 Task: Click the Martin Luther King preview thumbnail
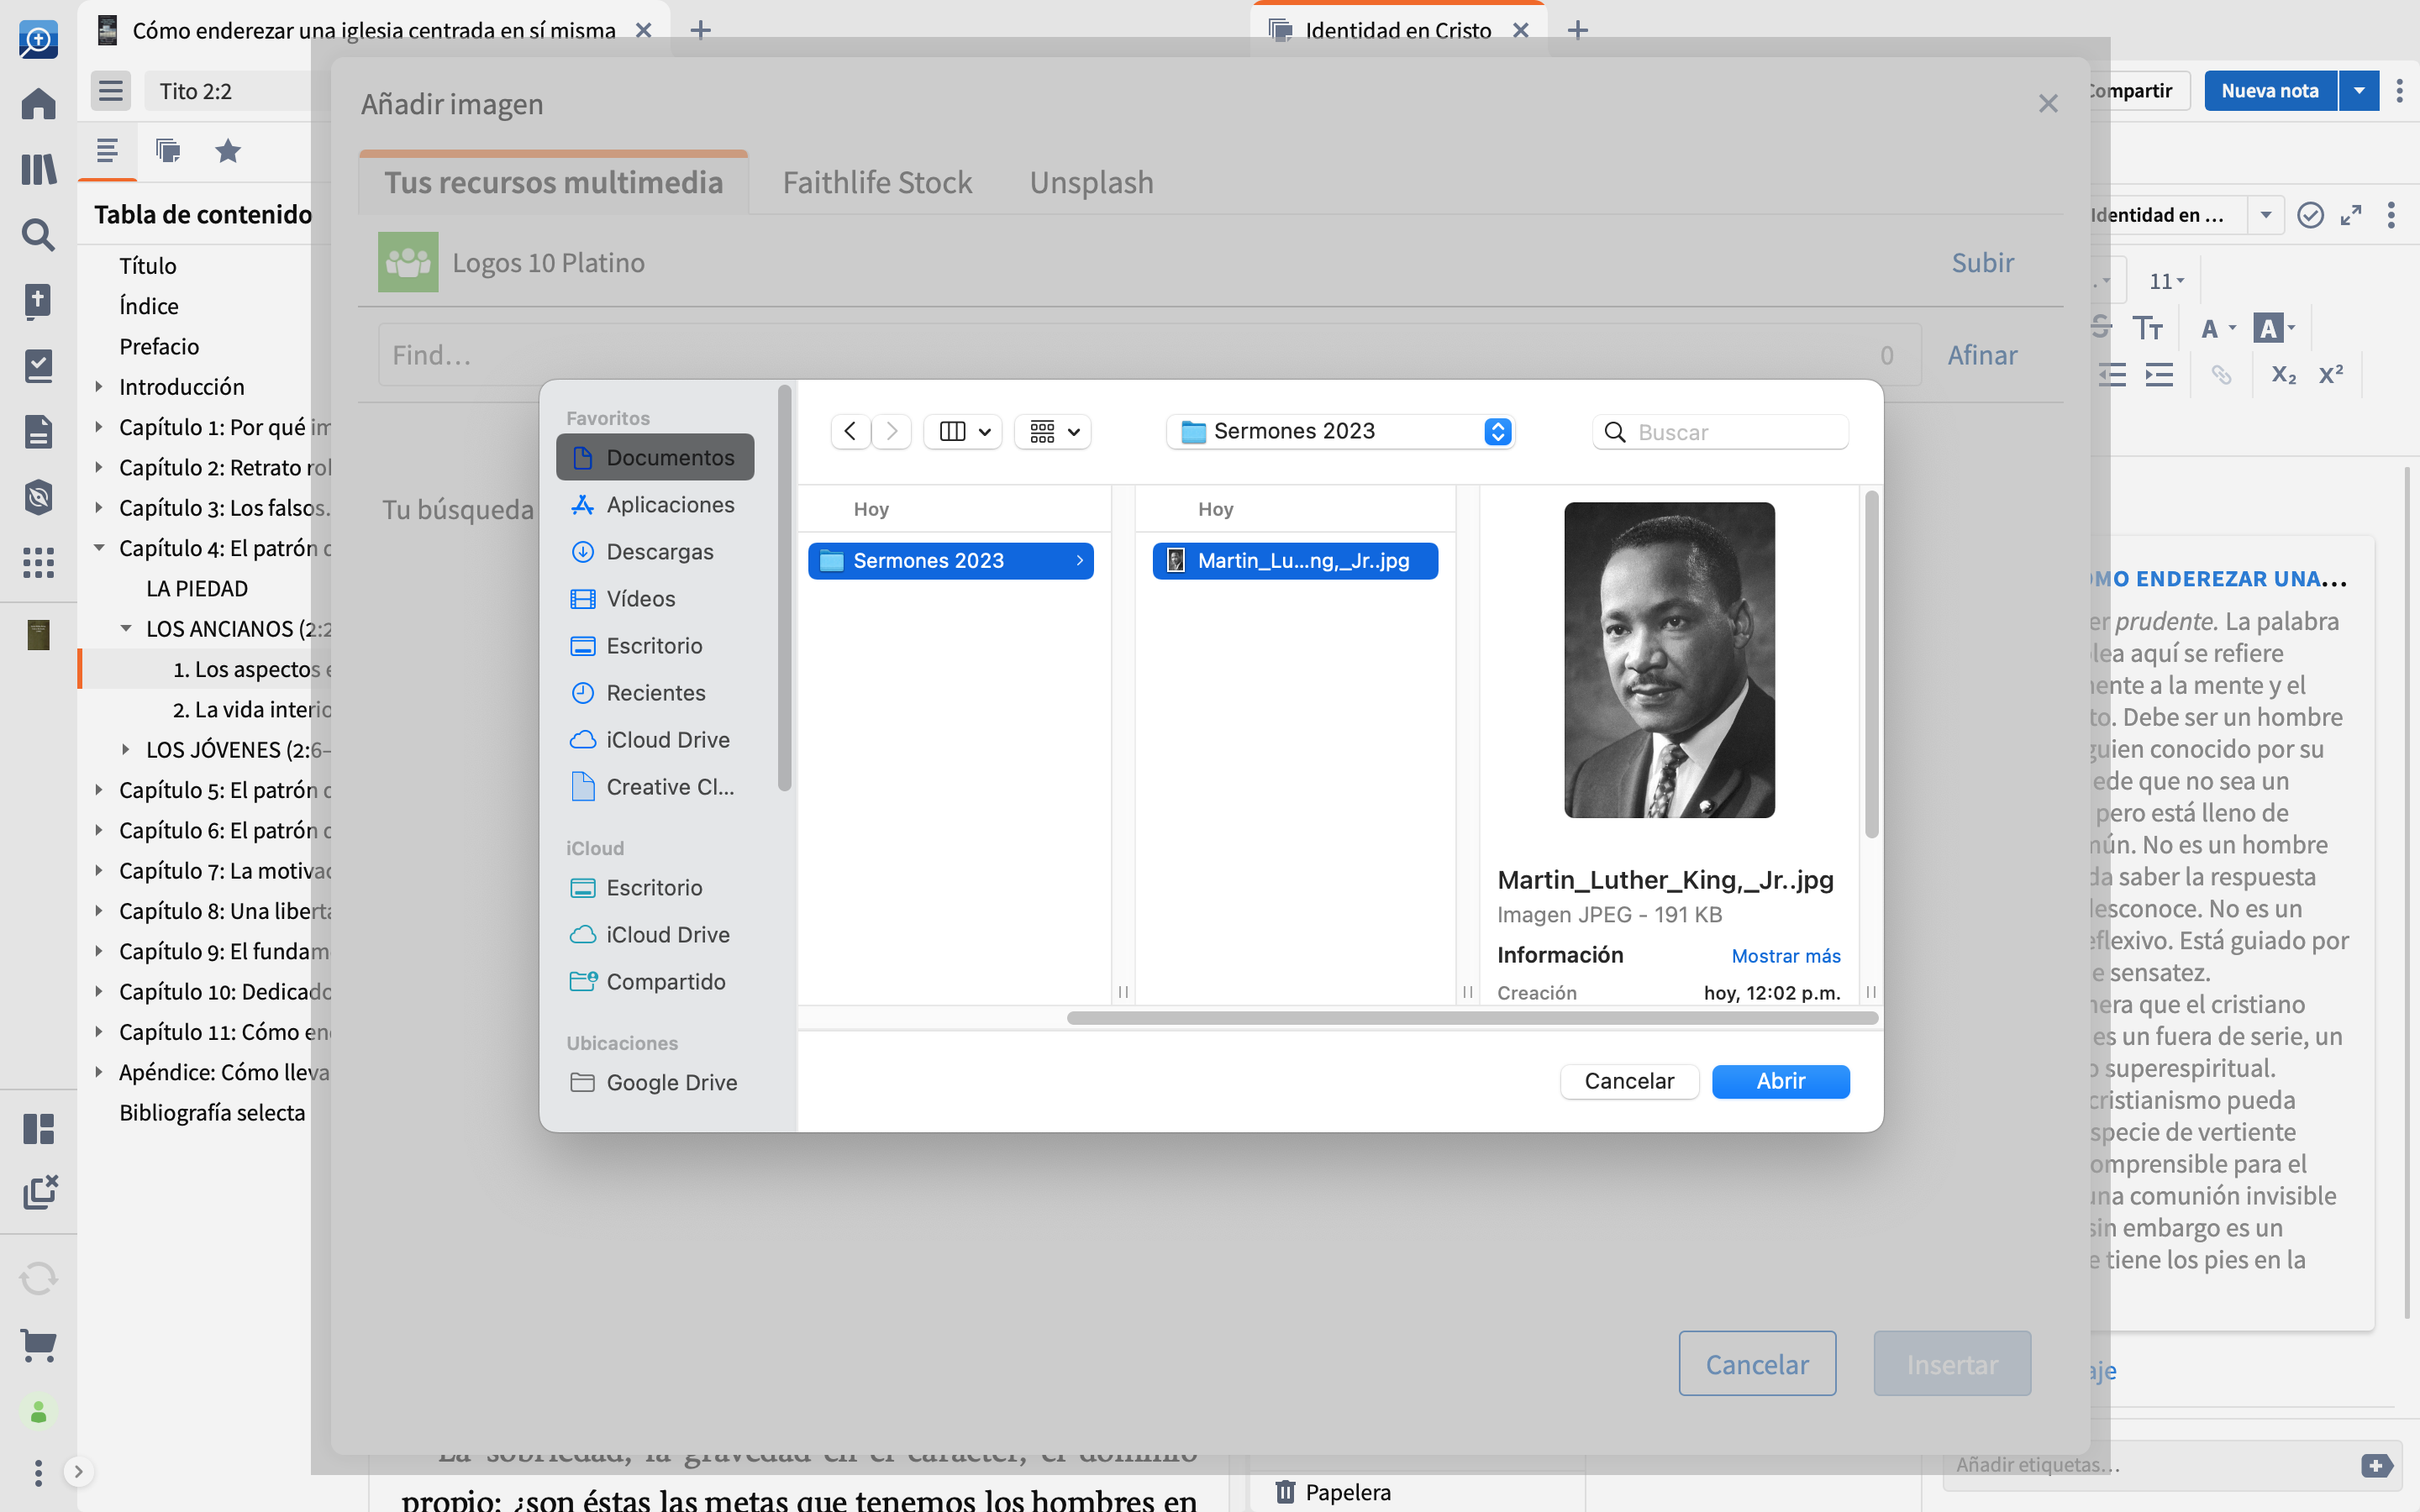pyautogui.click(x=1669, y=660)
